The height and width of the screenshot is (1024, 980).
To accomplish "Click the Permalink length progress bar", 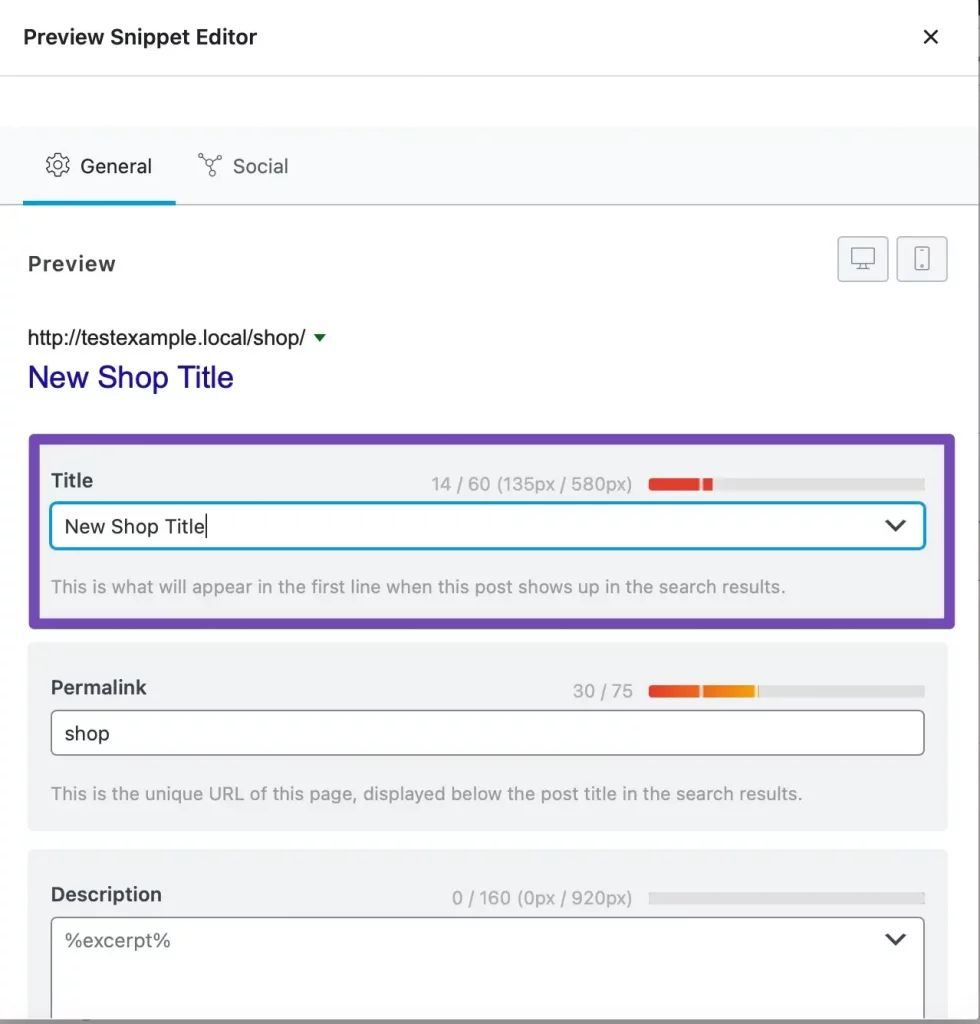I will coord(786,691).
